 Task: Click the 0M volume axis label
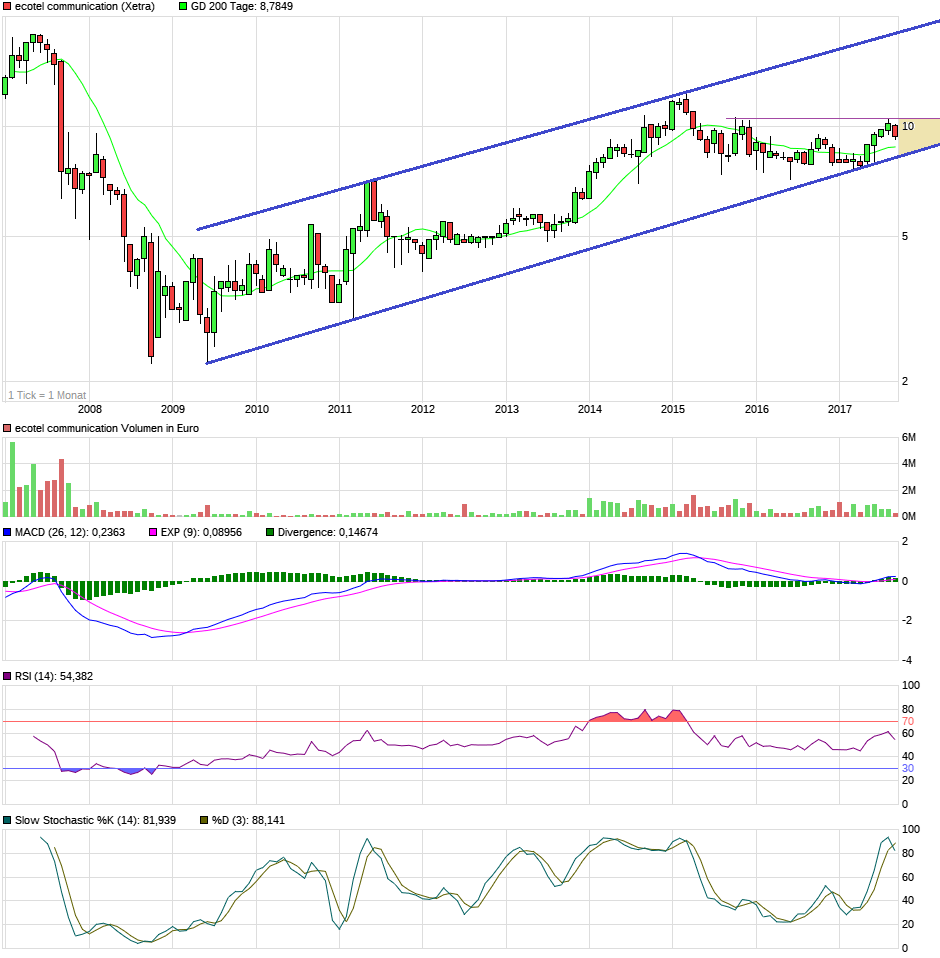click(909, 516)
